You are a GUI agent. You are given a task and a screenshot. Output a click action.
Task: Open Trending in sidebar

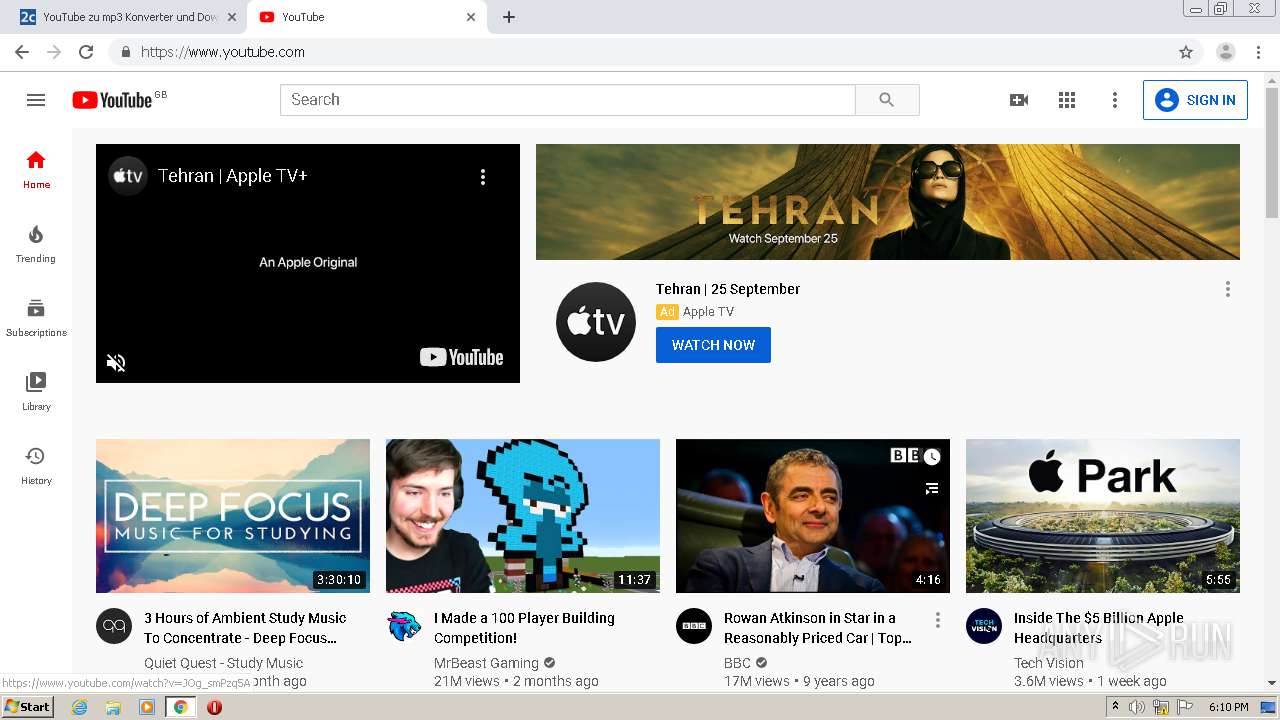click(36, 243)
